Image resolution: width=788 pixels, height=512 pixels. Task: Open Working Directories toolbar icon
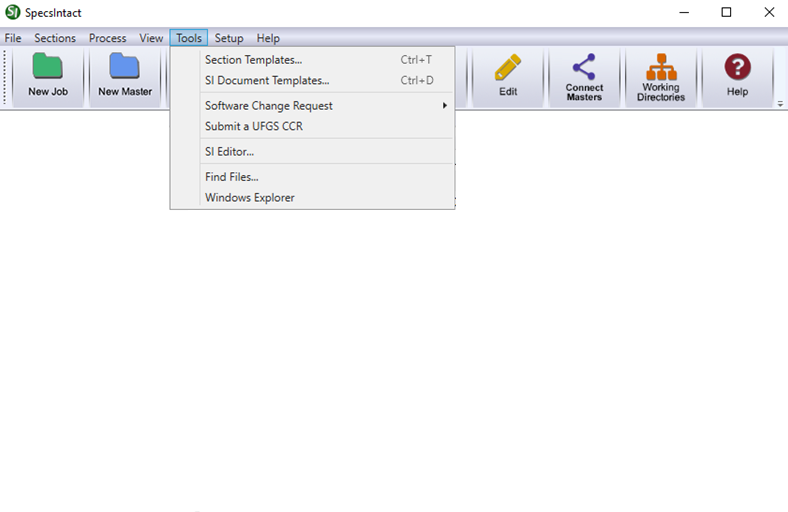pos(661,67)
